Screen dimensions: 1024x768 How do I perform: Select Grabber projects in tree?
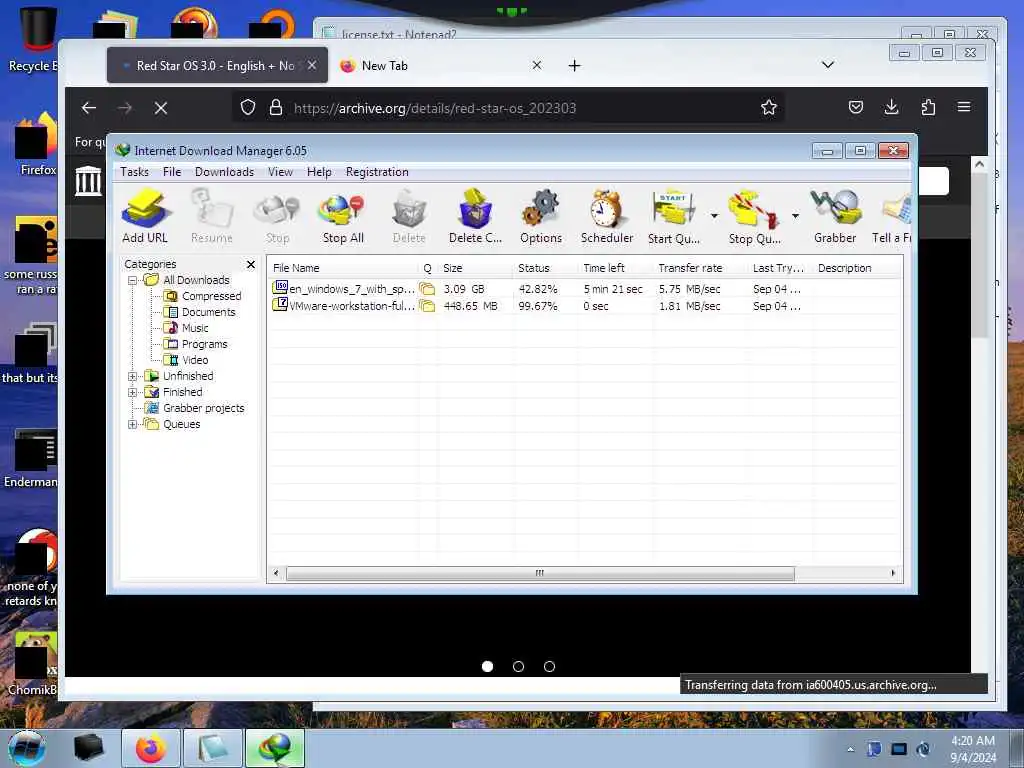click(x=195, y=408)
